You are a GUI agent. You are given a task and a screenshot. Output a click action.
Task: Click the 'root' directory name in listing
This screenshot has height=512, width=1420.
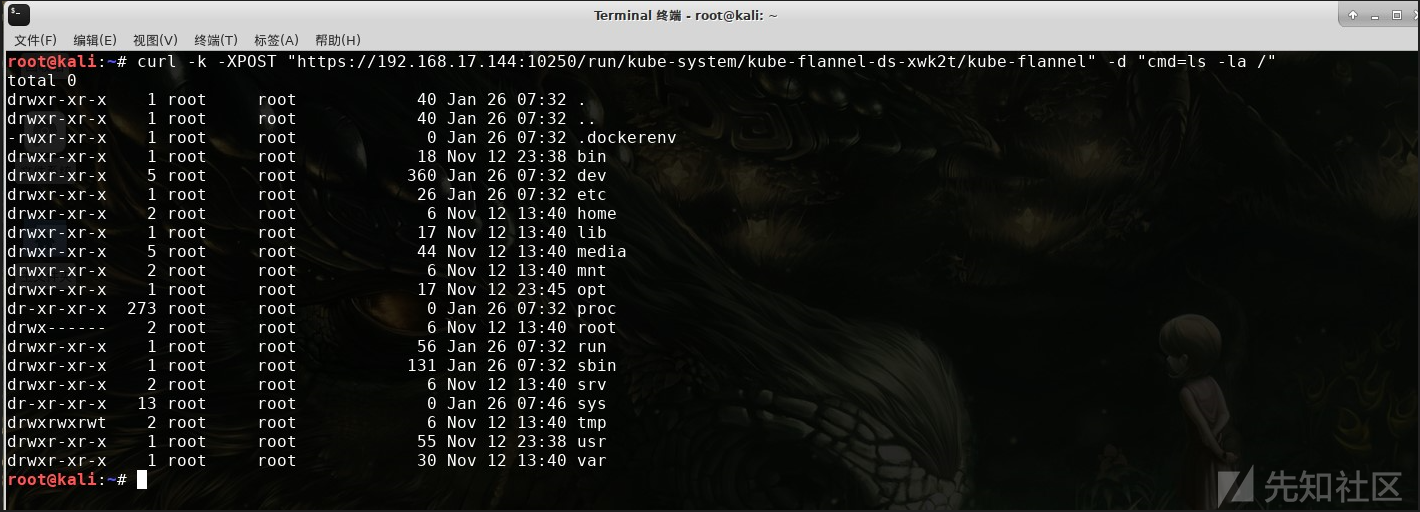point(597,328)
